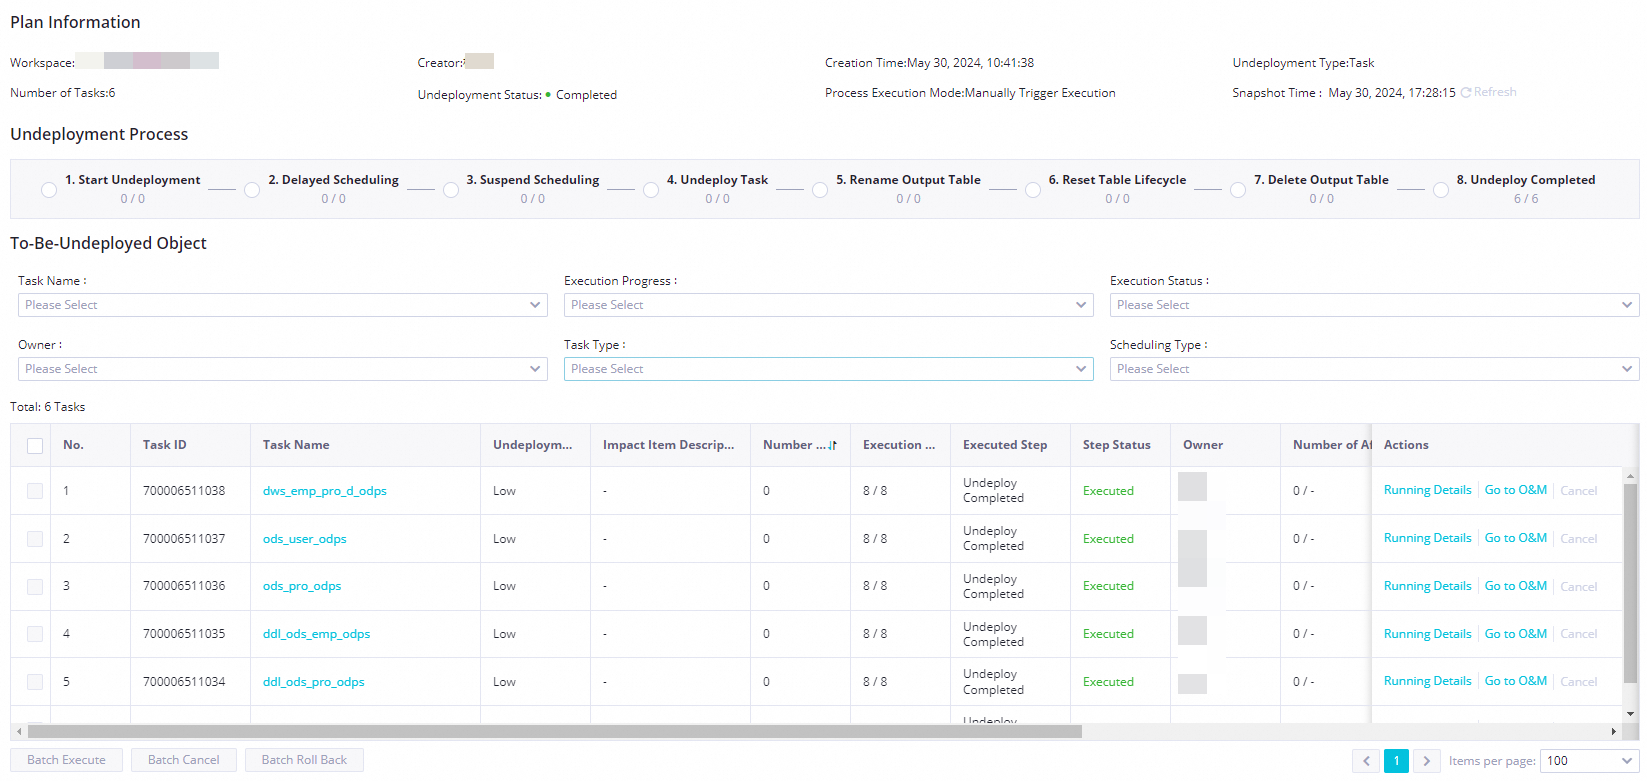Go to O&M for task 700006511038

click(x=1516, y=490)
